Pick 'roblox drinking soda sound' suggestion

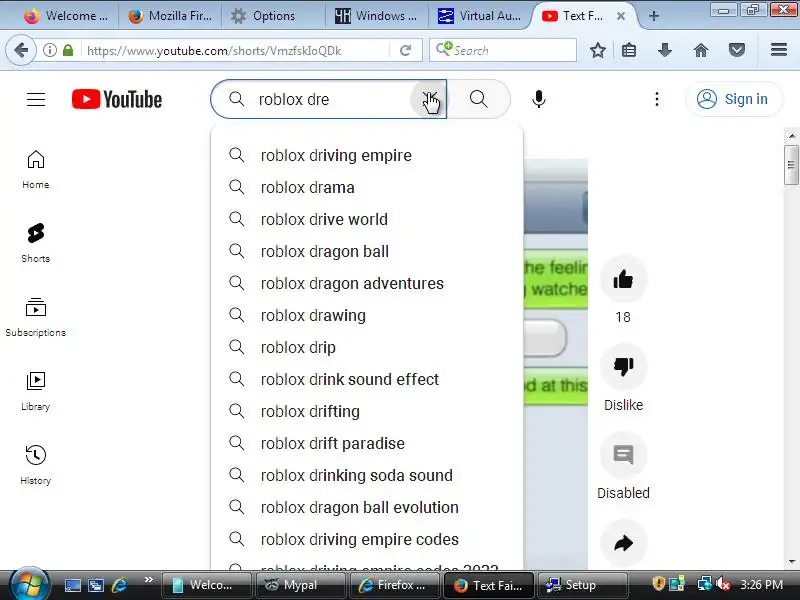[366, 476]
